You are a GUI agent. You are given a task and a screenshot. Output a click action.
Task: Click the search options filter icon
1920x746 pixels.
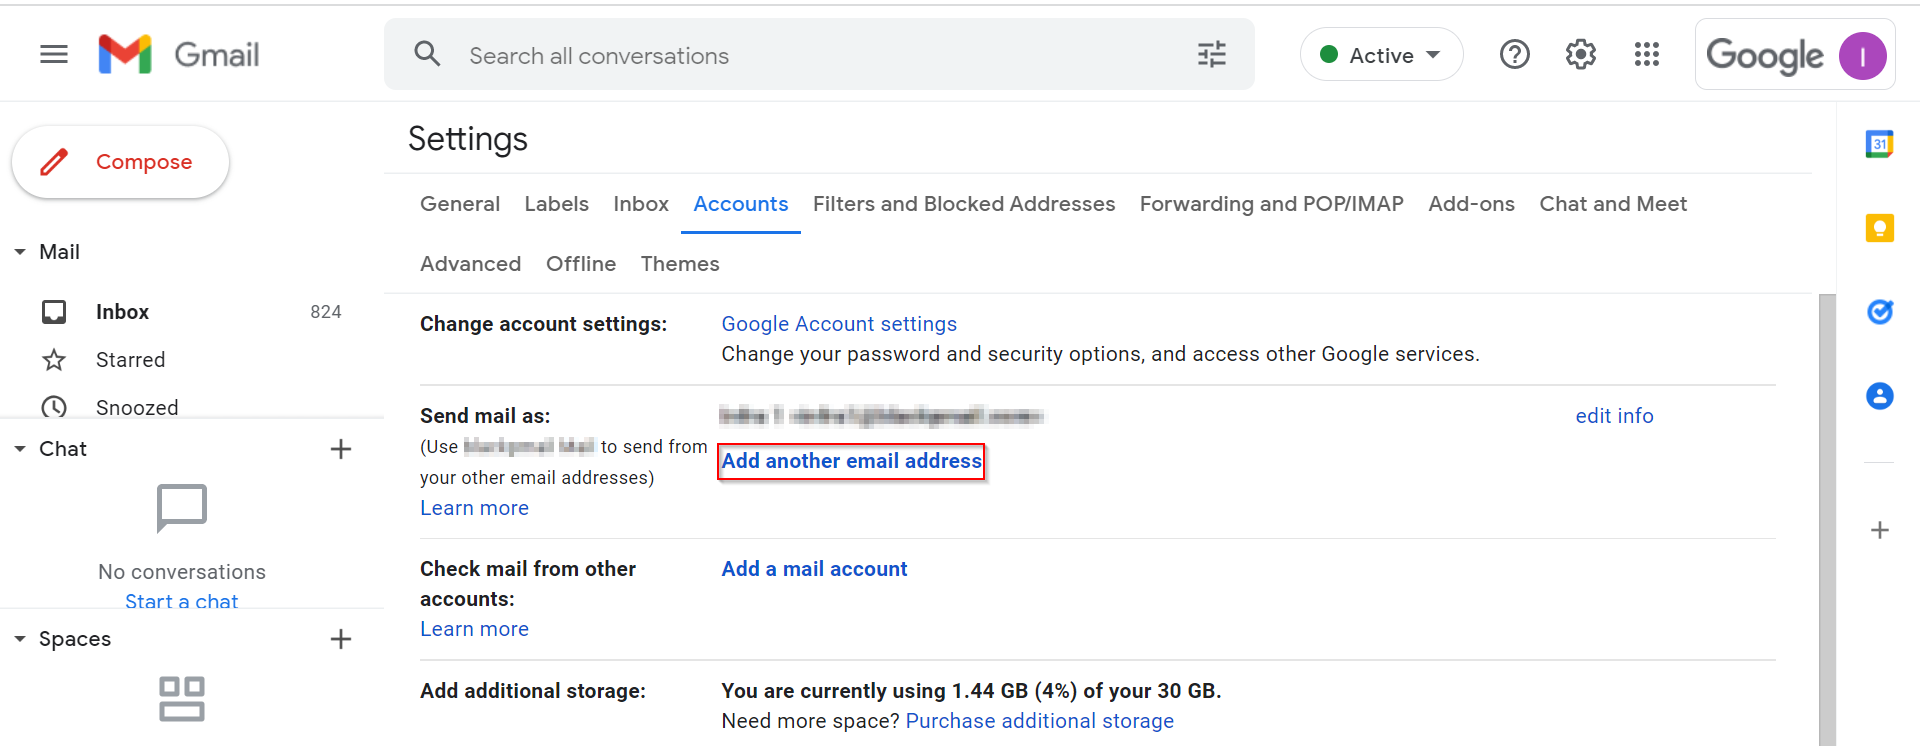1211,54
